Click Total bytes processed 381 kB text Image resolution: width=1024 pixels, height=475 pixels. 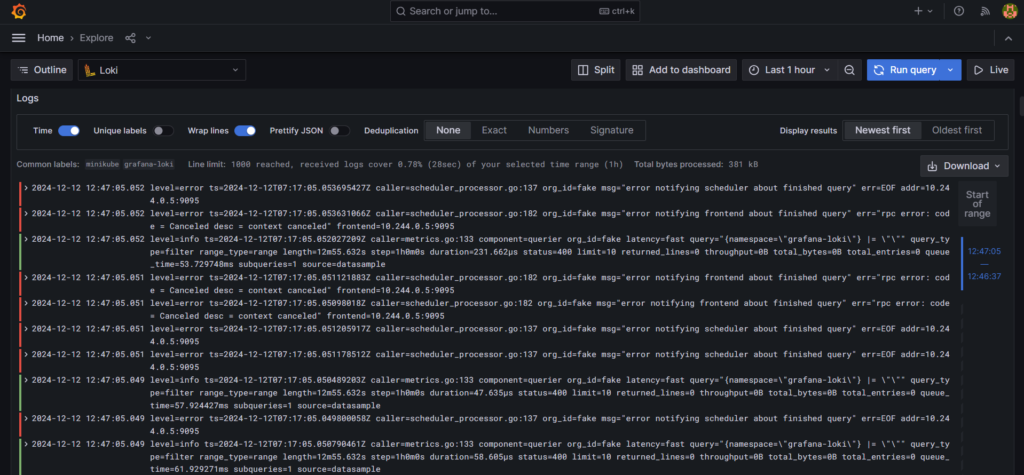pos(696,165)
